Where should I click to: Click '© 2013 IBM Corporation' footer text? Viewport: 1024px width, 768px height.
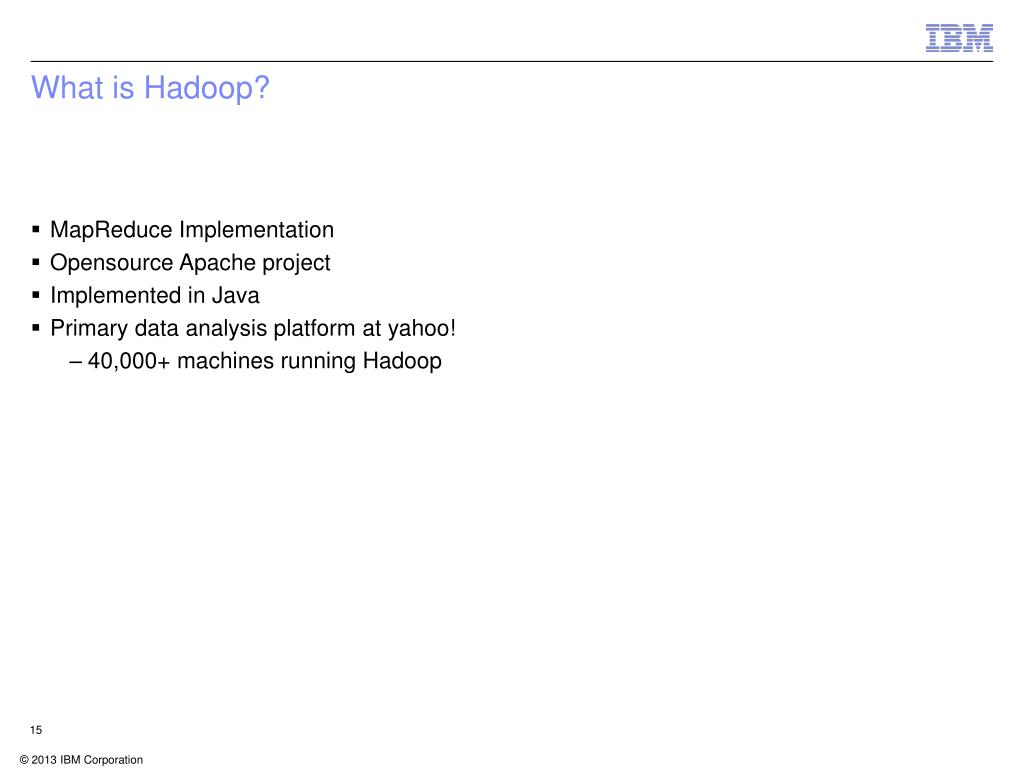82,760
